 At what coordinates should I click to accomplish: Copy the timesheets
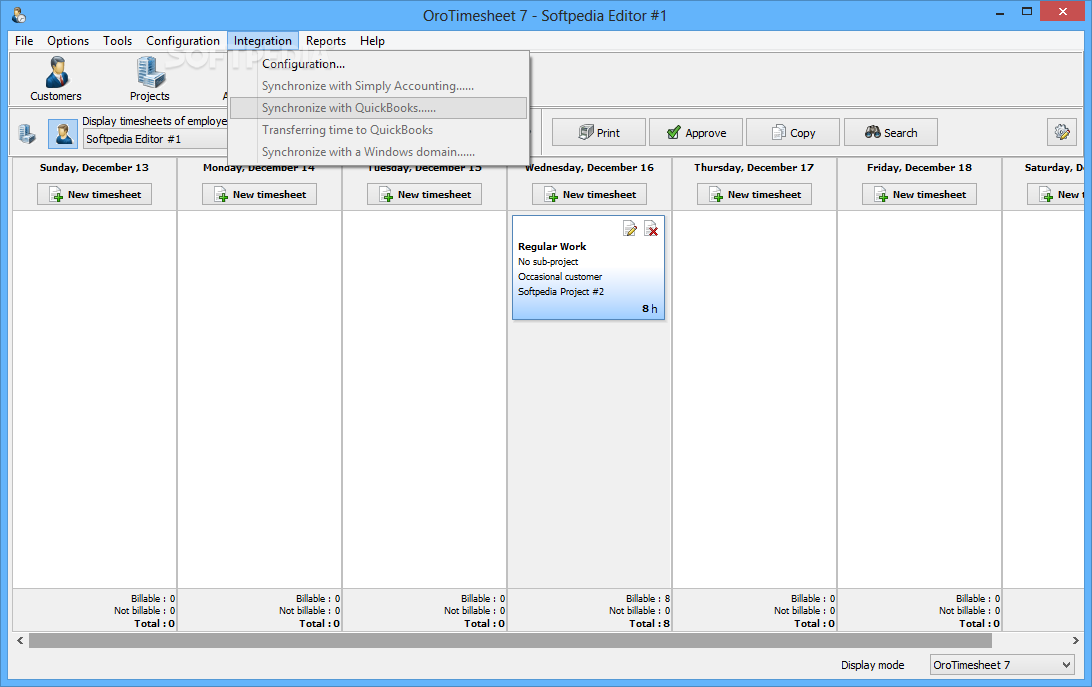point(793,132)
